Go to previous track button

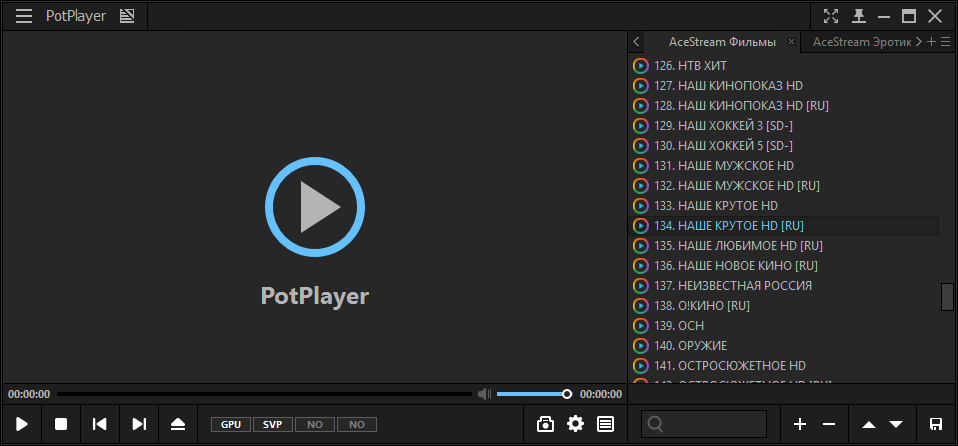[x=100, y=424]
